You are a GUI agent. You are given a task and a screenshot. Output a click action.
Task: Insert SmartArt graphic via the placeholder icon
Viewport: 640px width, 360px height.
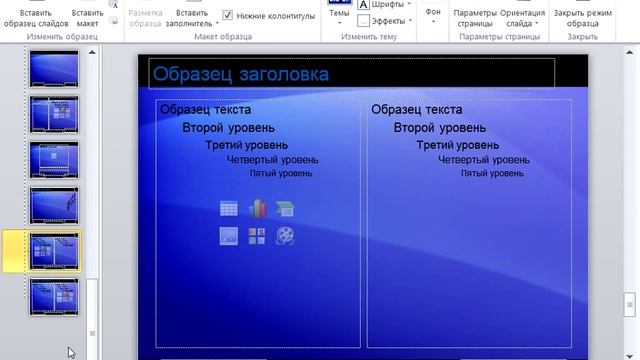click(285, 209)
